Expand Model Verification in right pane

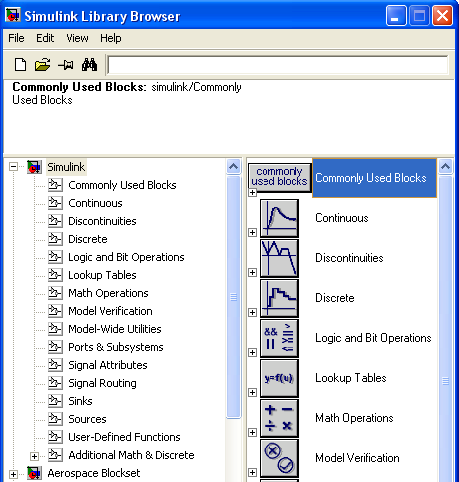point(252,472)
